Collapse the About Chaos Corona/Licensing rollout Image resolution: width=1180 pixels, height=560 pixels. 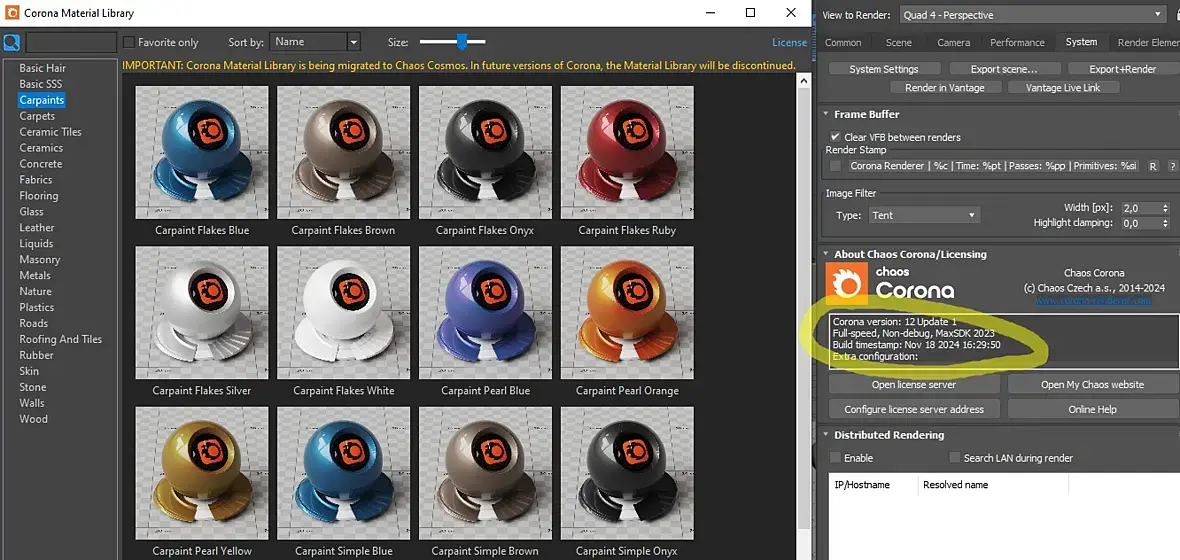click(x=826, y=254)
